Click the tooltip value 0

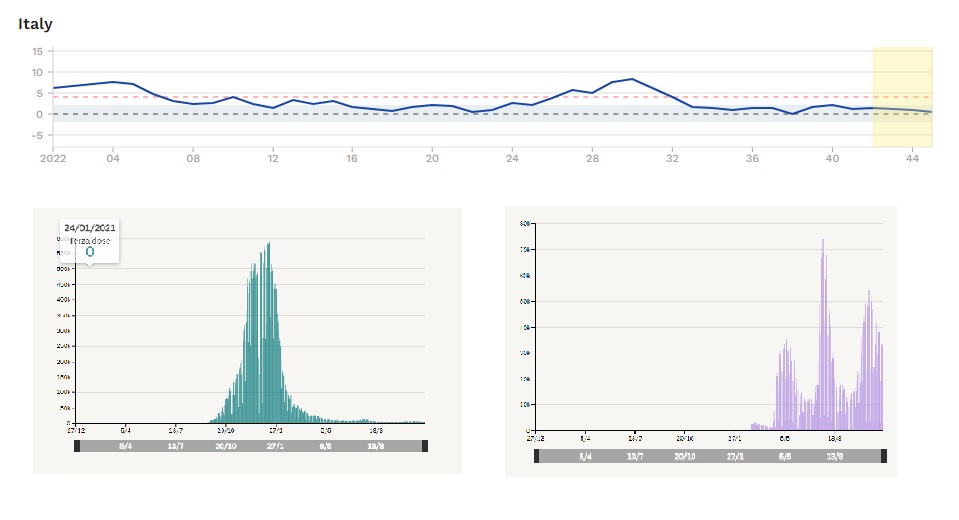90,252
